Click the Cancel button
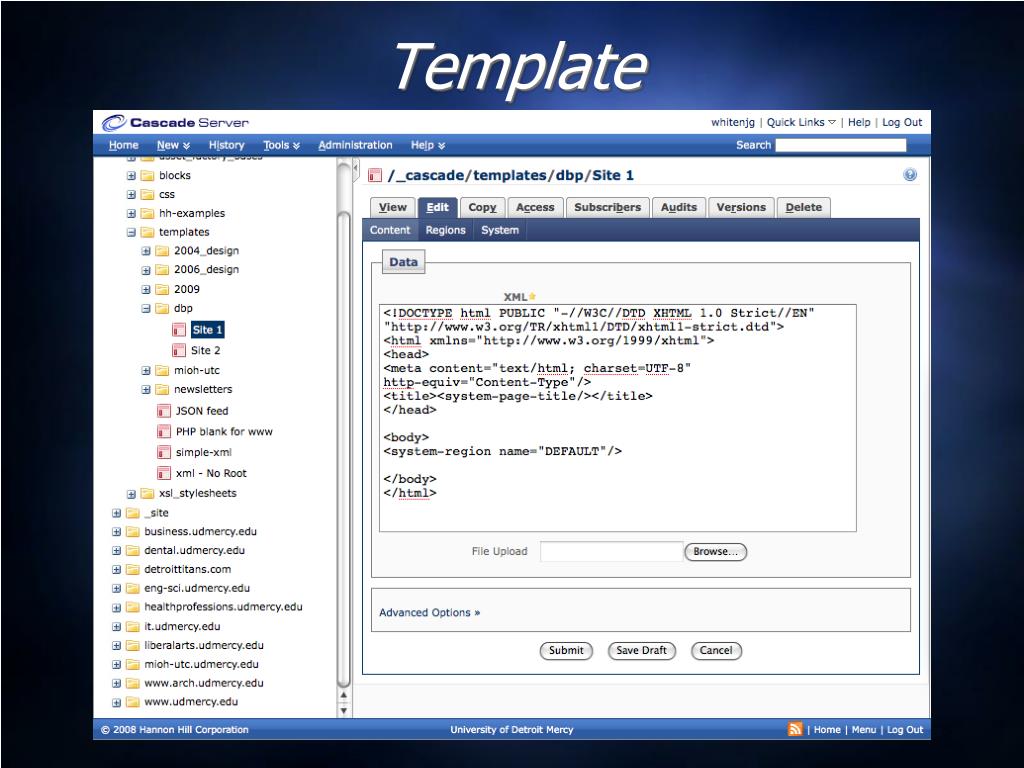The height and width of the screenshot is (768, 1024). pyautogui.click(x=716, y=650)
